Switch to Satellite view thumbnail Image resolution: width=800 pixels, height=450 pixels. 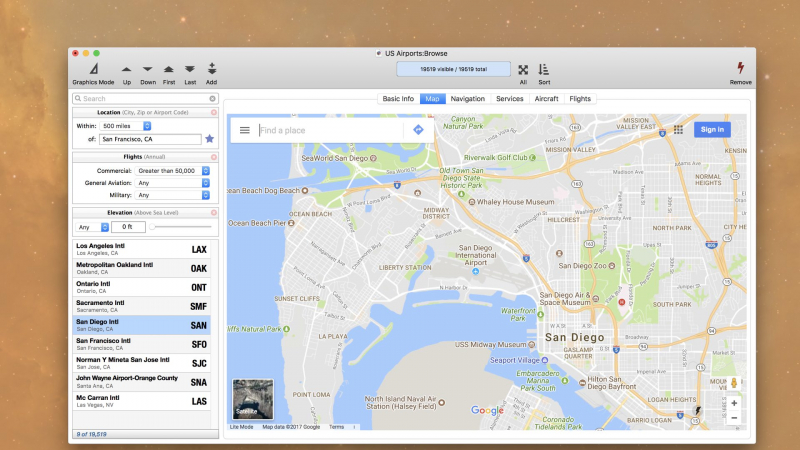tap(253, 399)
